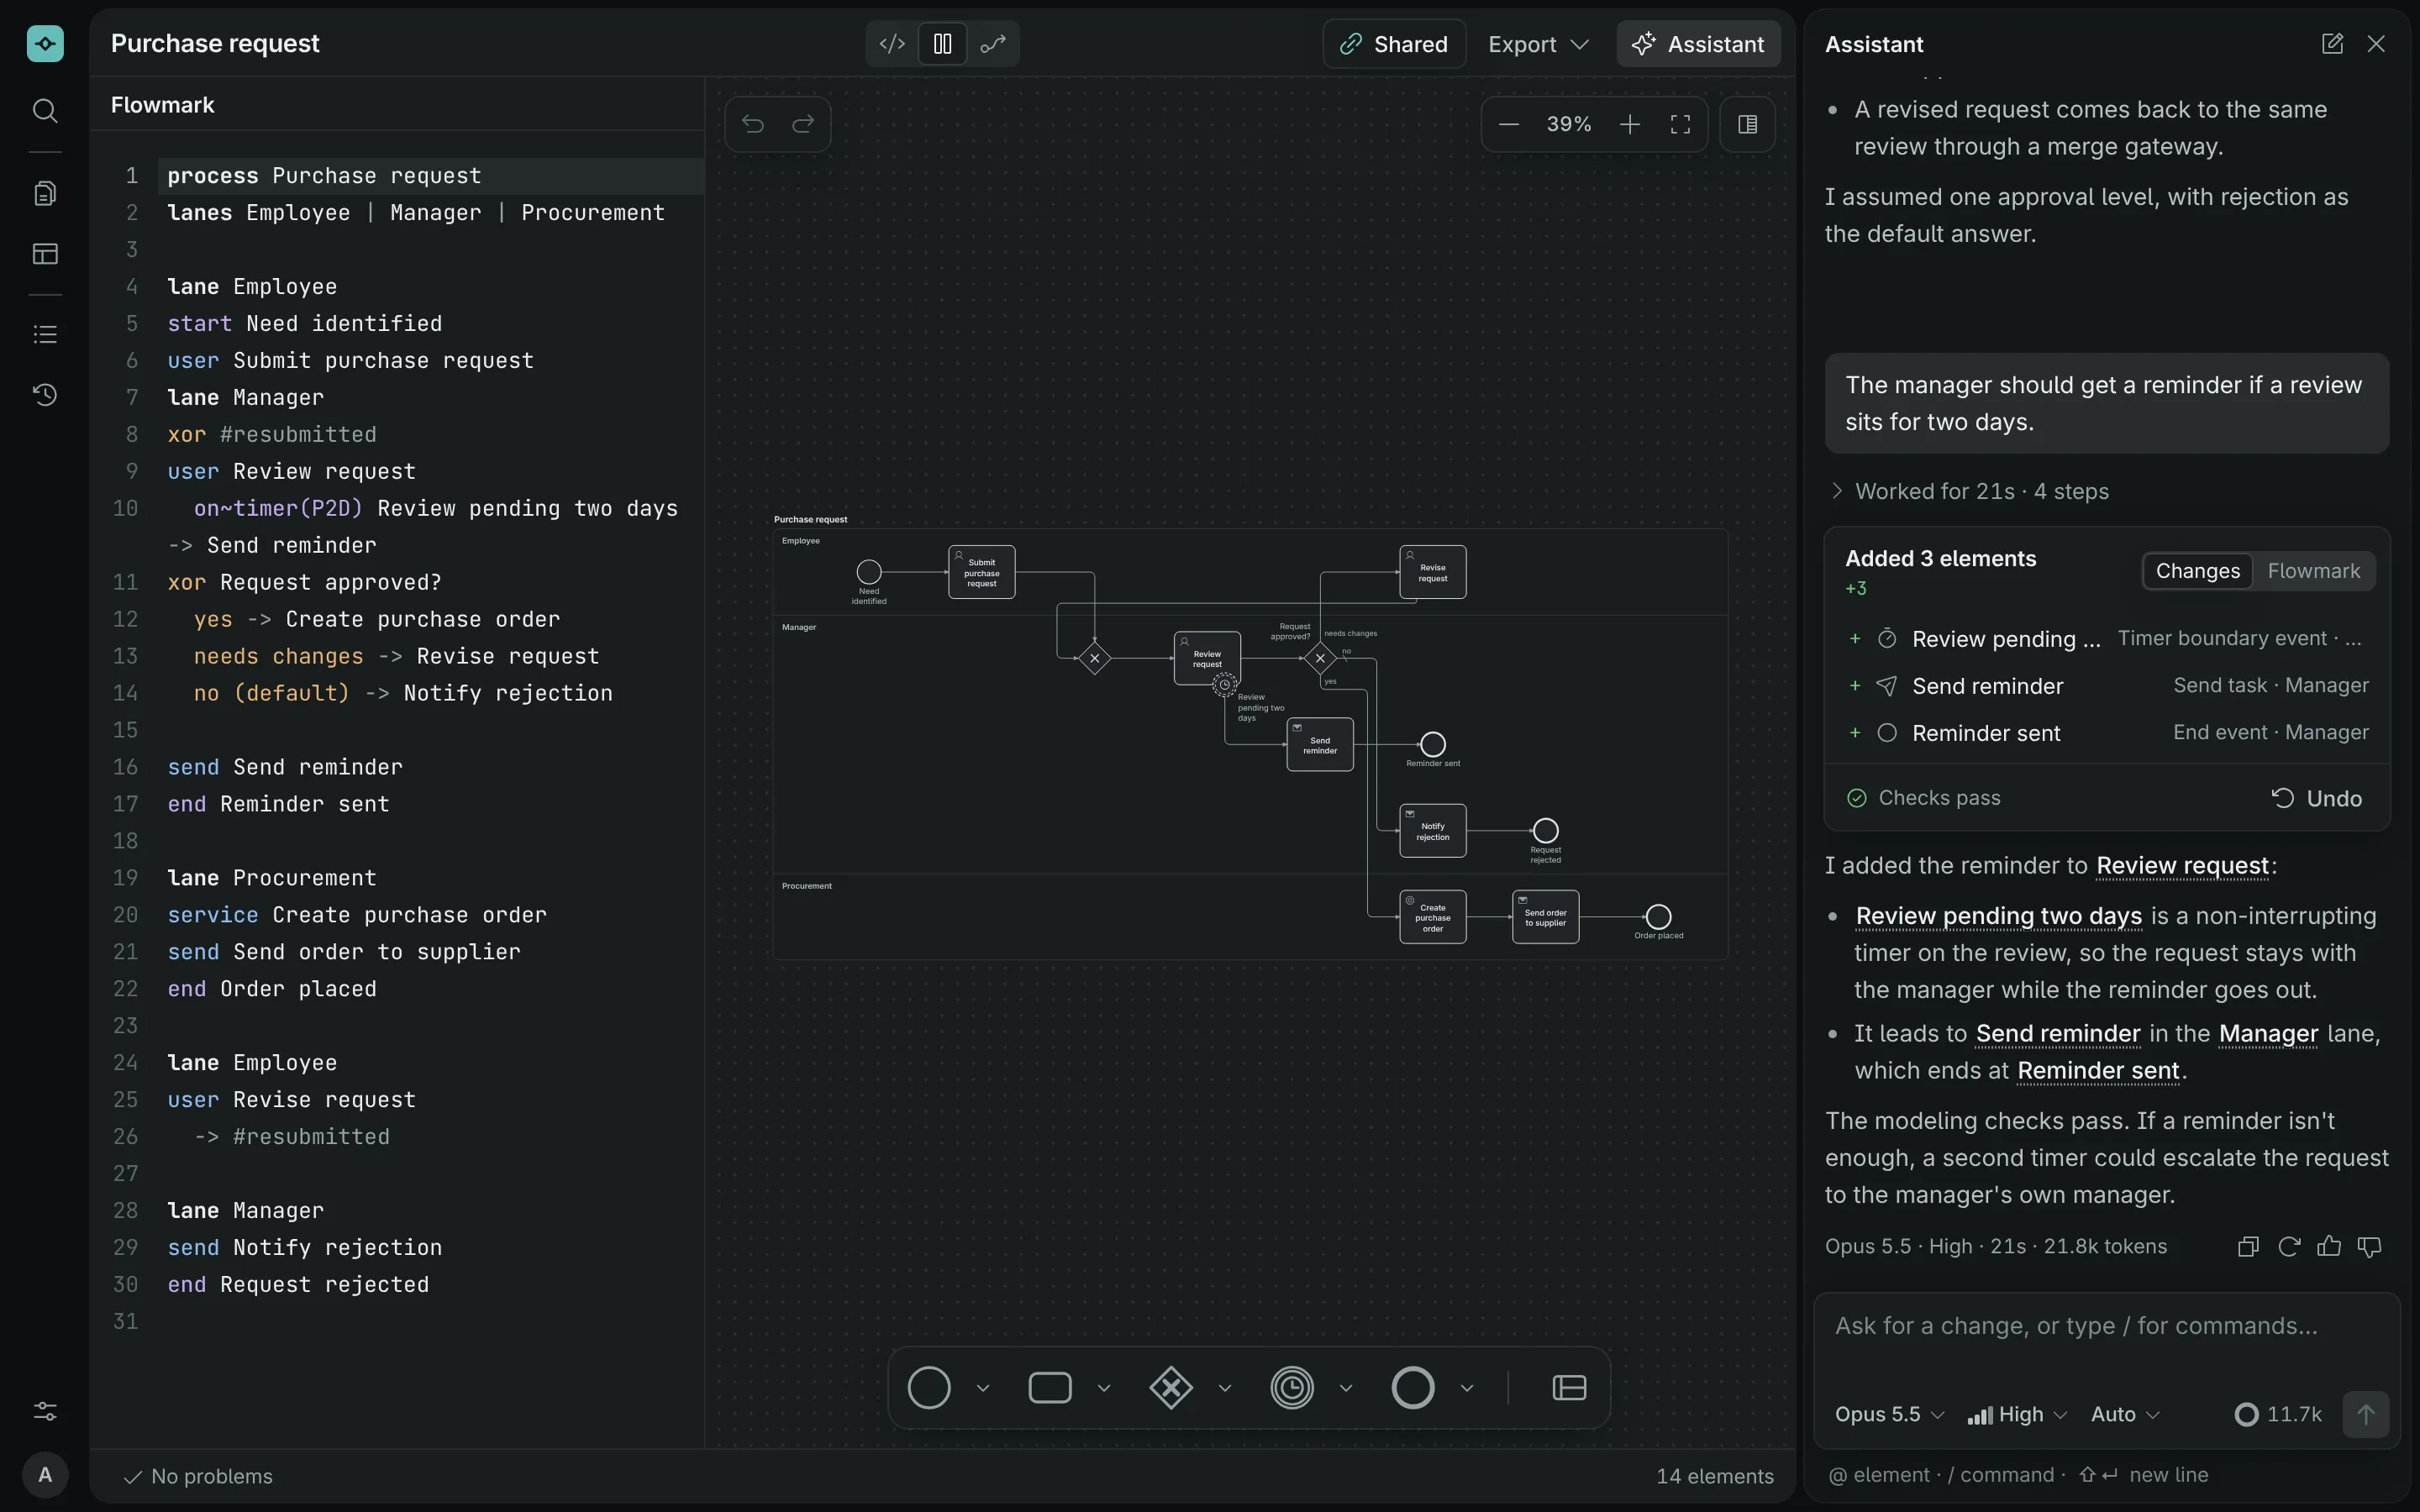Open the documents icon in left sidebar
This screenshot has height=1512, width=2420.
45,193
